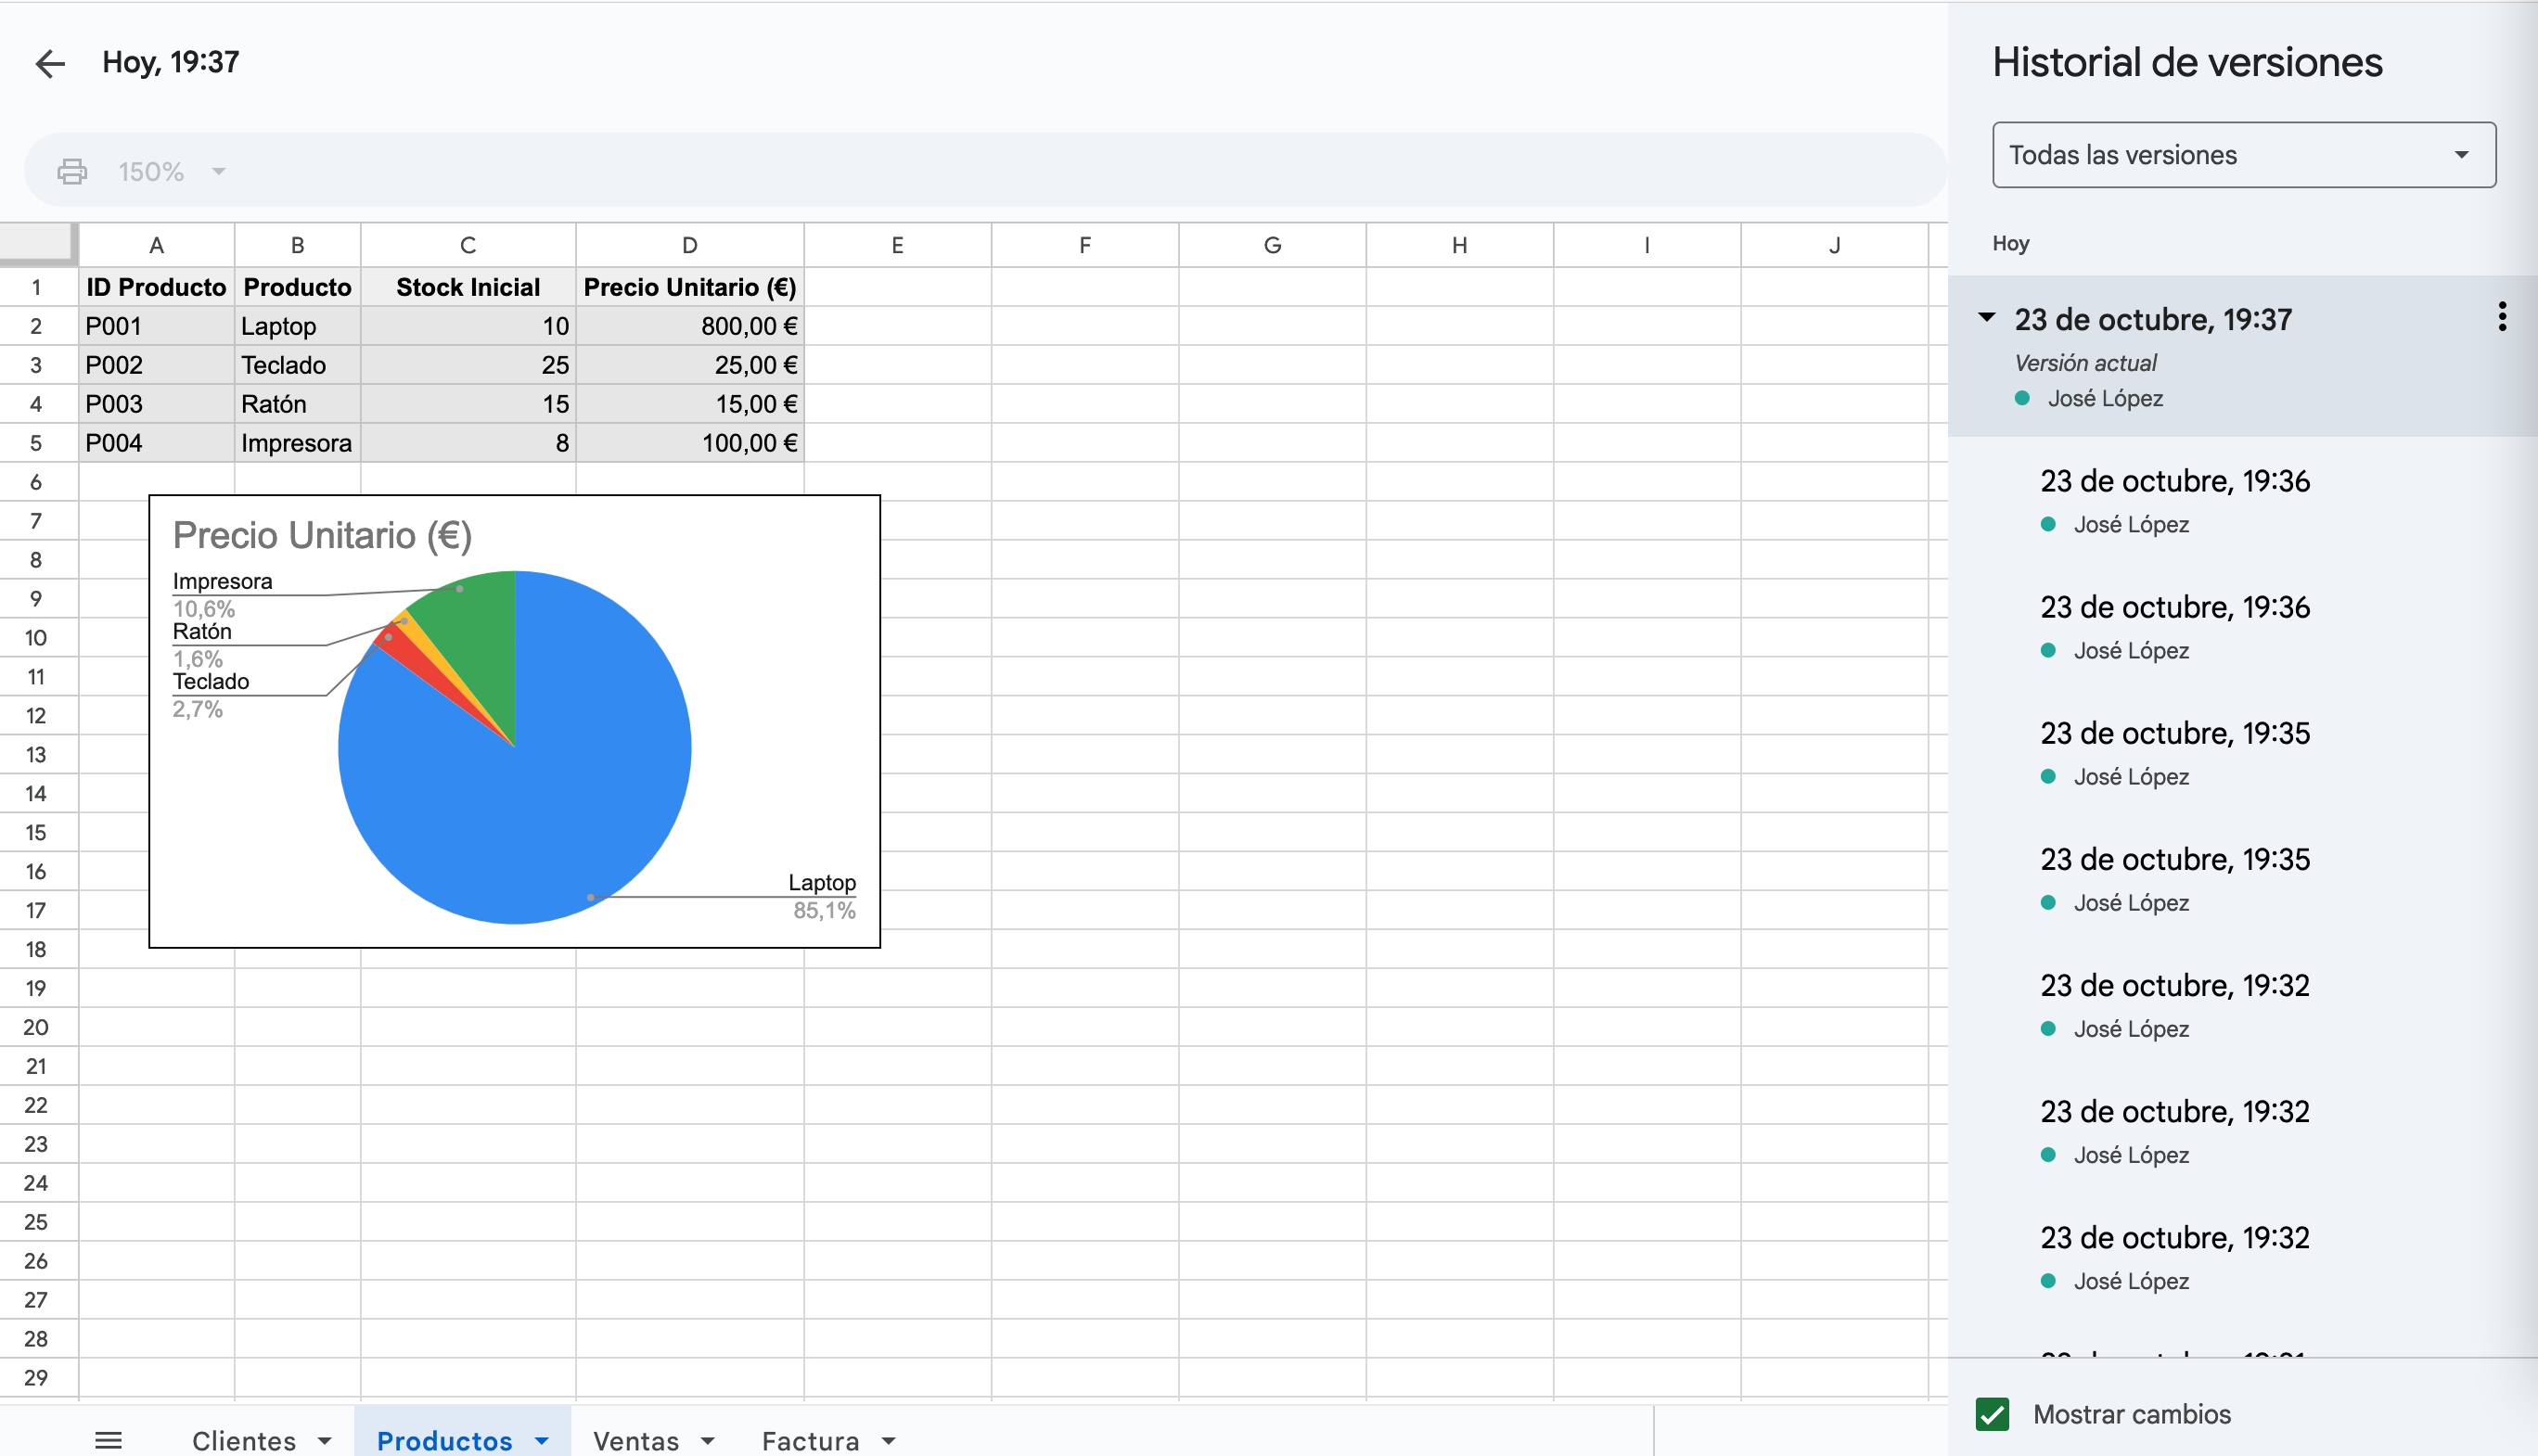Click the print icon in toolbar
This screenshot has height=1456, width=2538.
[72, 172]
